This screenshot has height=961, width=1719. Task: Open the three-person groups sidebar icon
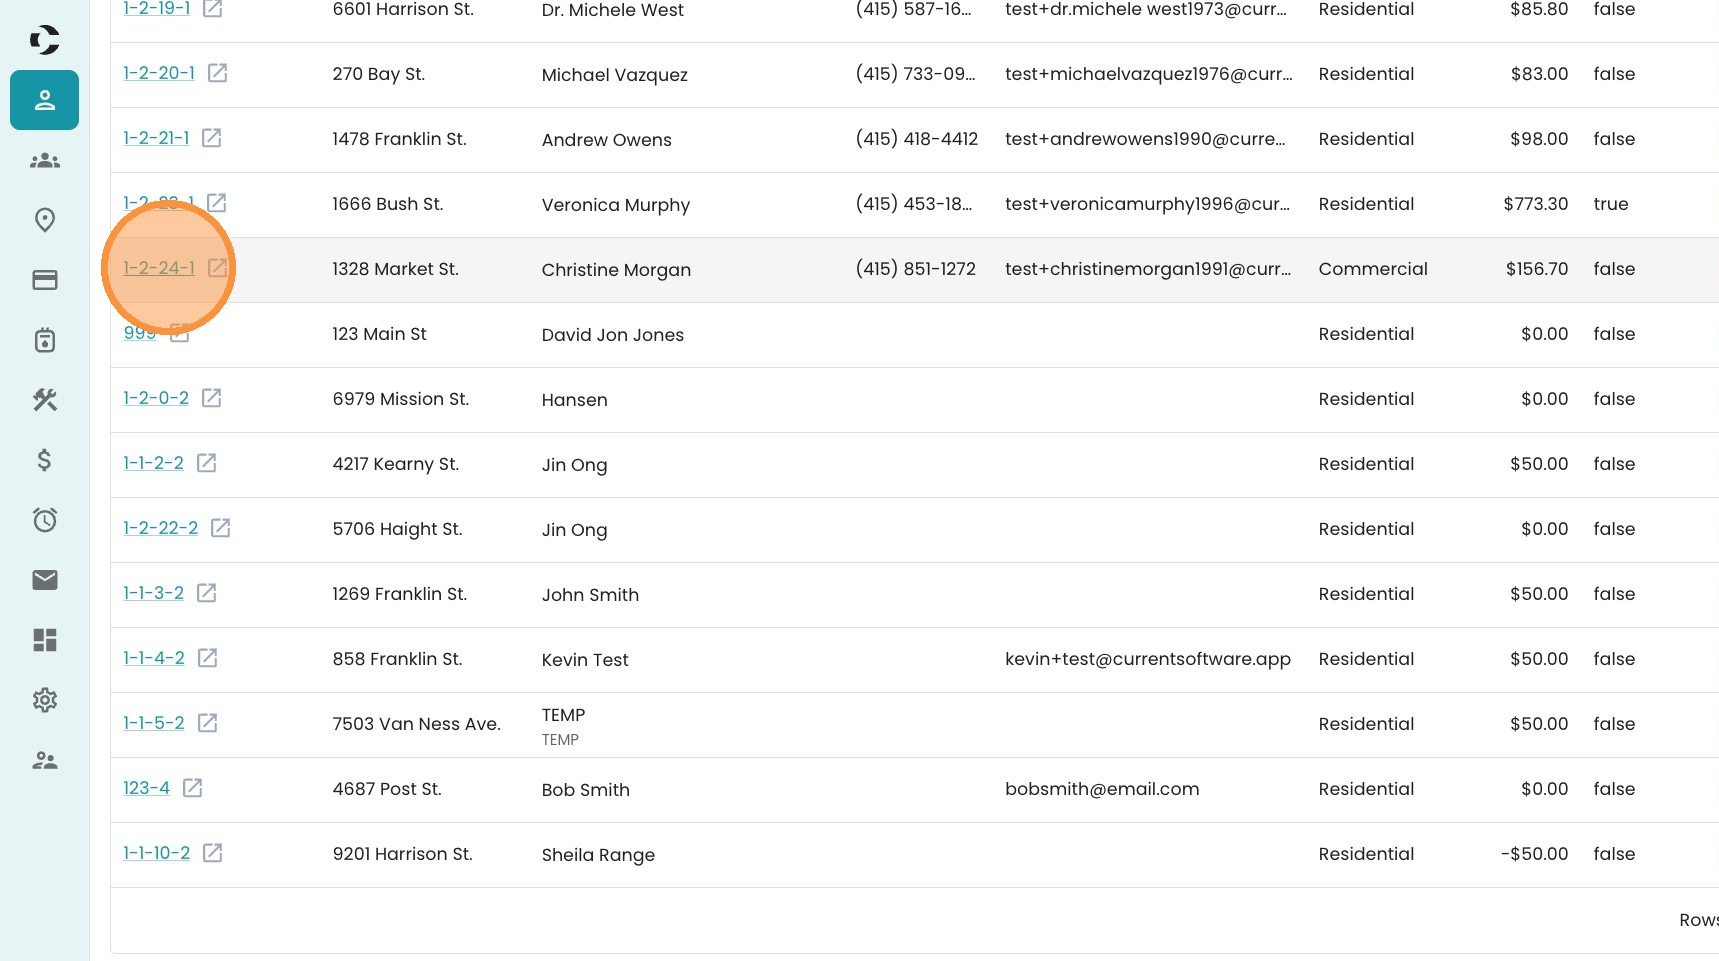point(44,160)
